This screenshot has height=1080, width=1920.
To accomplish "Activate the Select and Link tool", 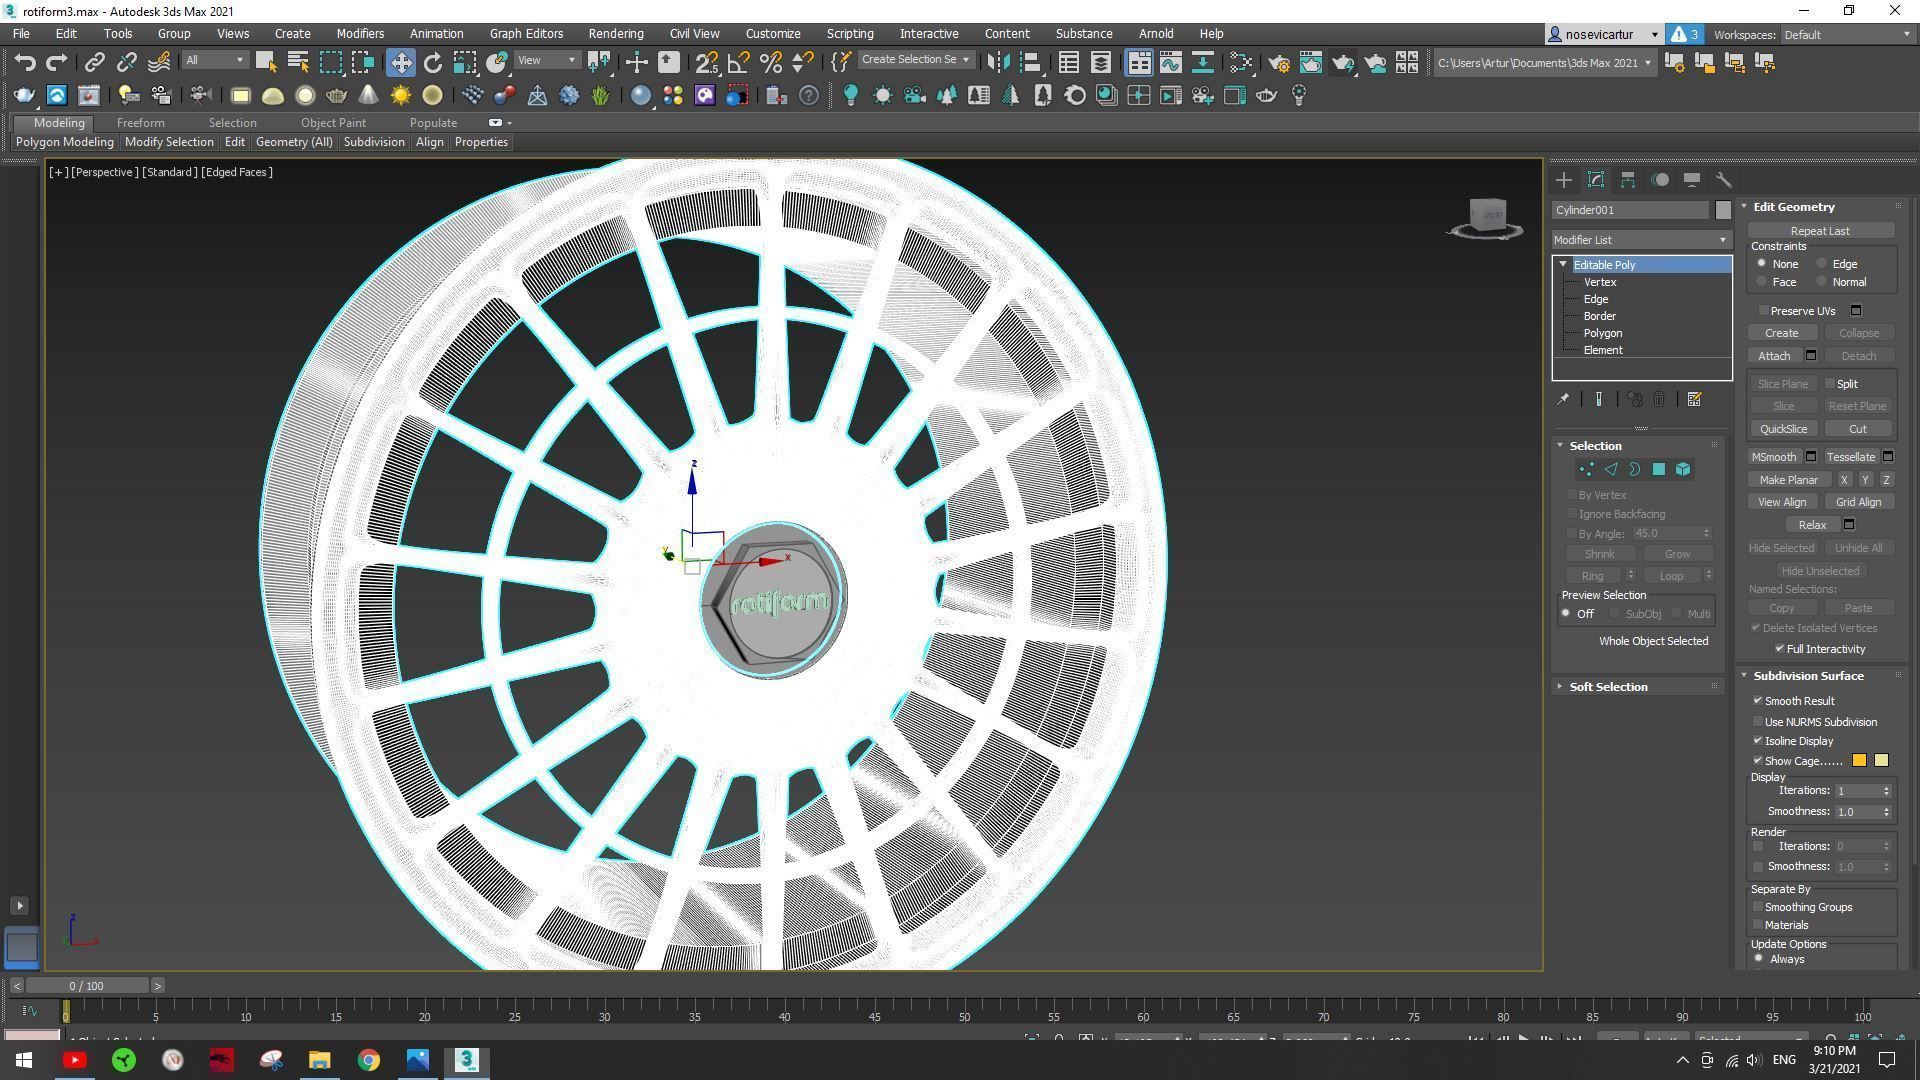I will coord(94,62).
